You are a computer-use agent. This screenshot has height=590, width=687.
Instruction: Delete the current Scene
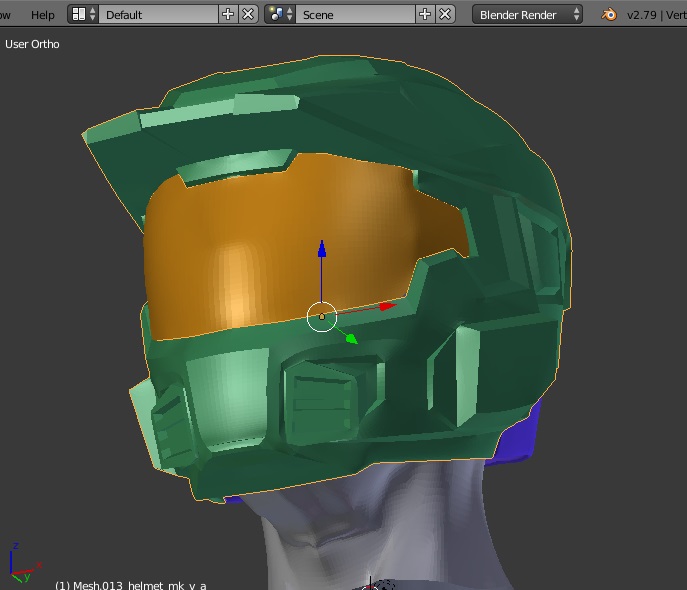tap(445, 14)
